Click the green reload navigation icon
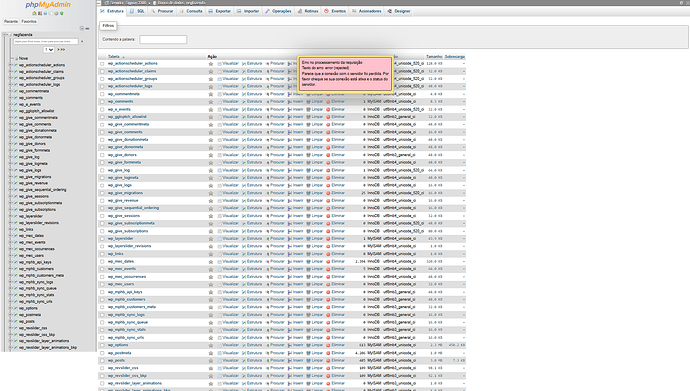Image resolution: width=690 pixels, height=391 pixels. click(62, 13)
